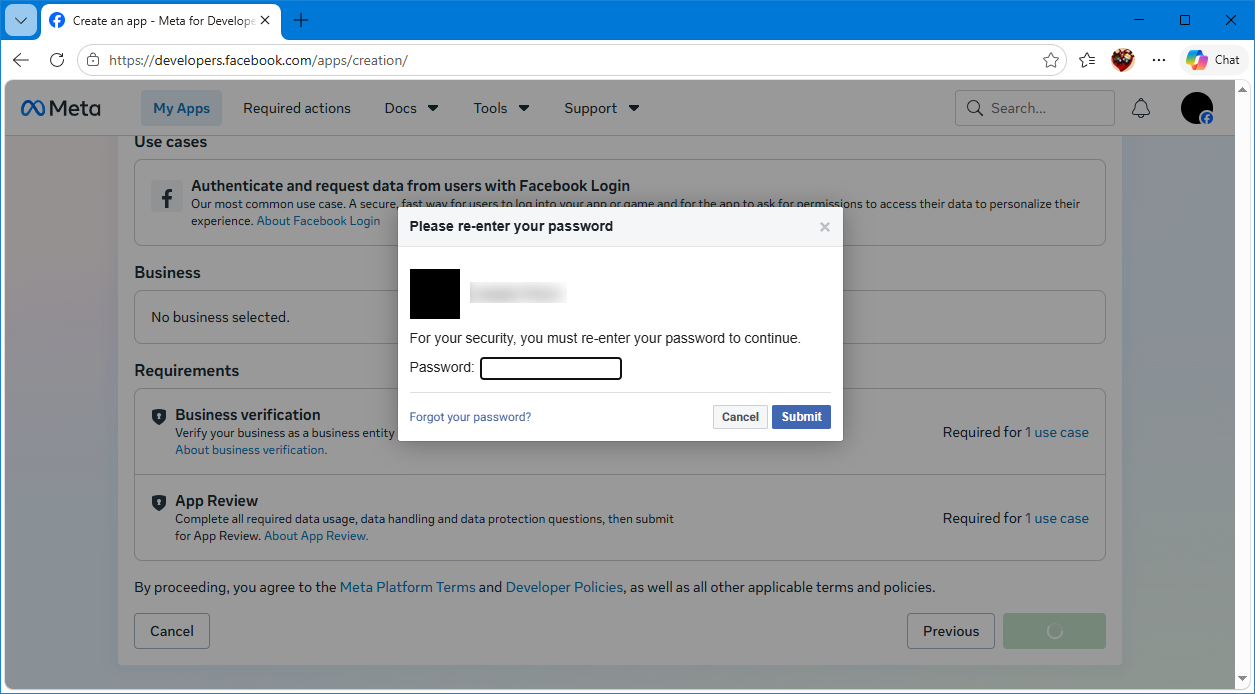Focus the Password input field
Image resolution: width=1255 pixels, height=694 pixels.
[551, 369]
